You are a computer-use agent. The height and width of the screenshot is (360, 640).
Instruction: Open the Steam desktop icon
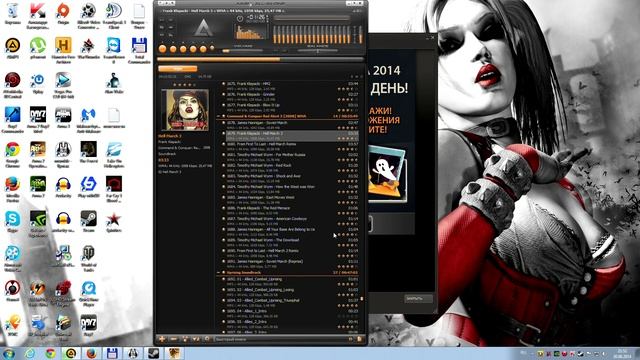coord(88,222)
